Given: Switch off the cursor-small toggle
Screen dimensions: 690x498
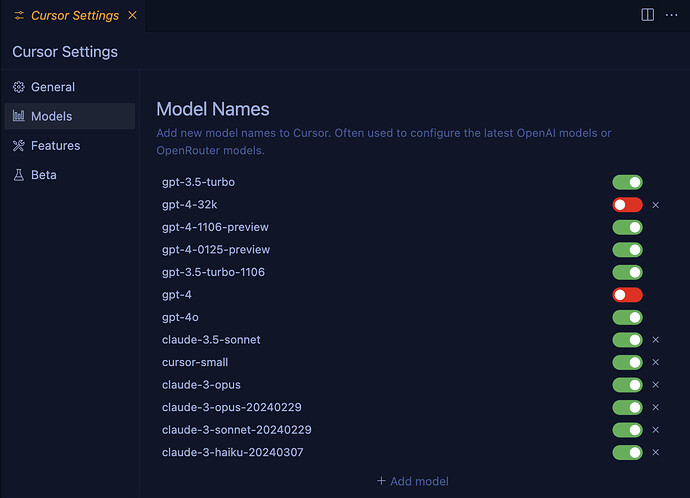Looking at the screenshot, I should coord(628,362).
